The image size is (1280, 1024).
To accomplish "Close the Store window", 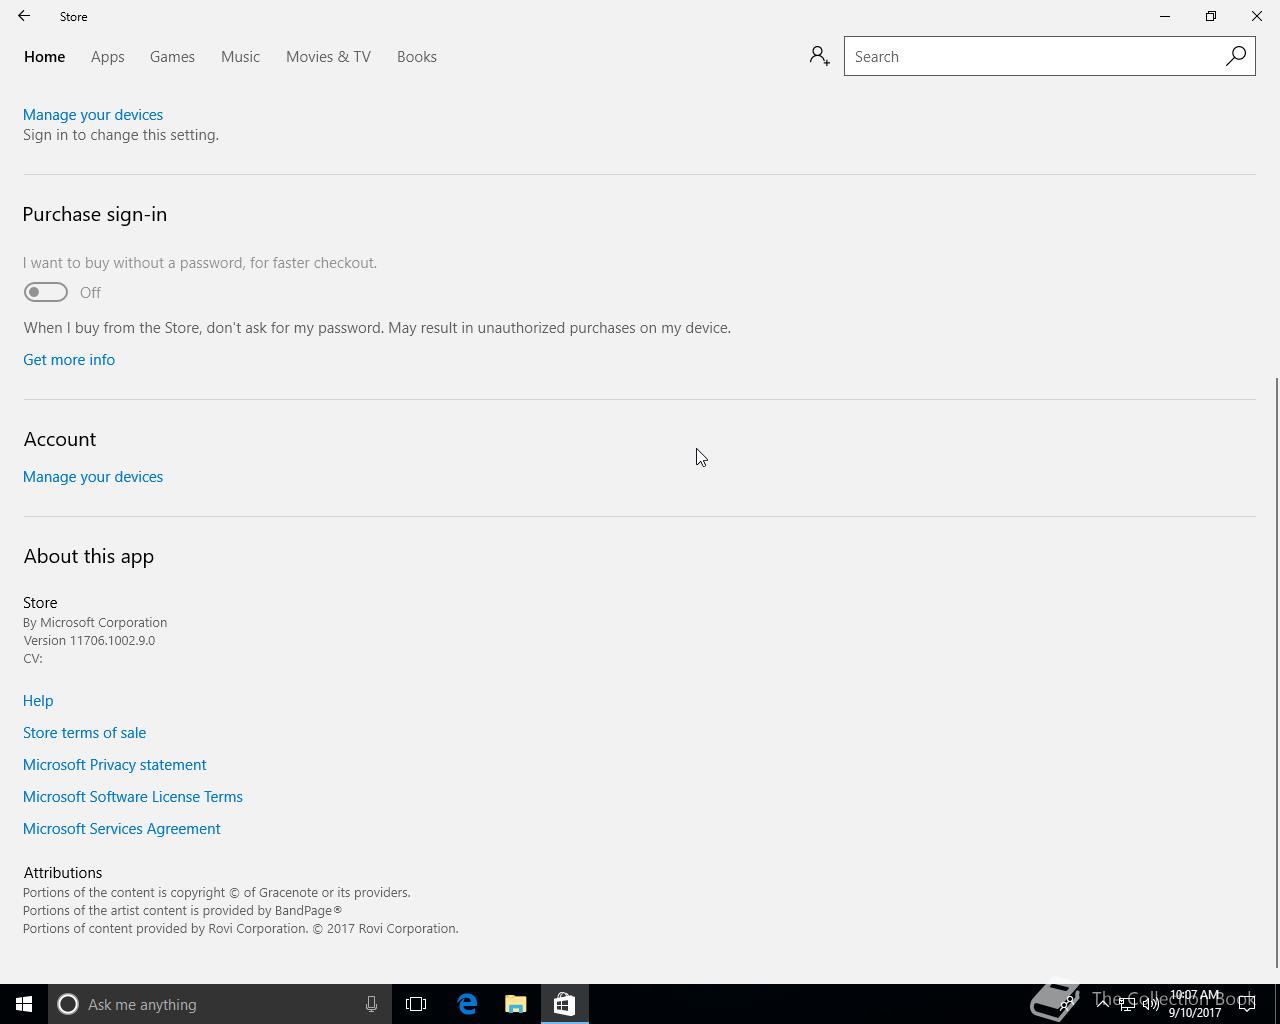I will pos(1257,16).
